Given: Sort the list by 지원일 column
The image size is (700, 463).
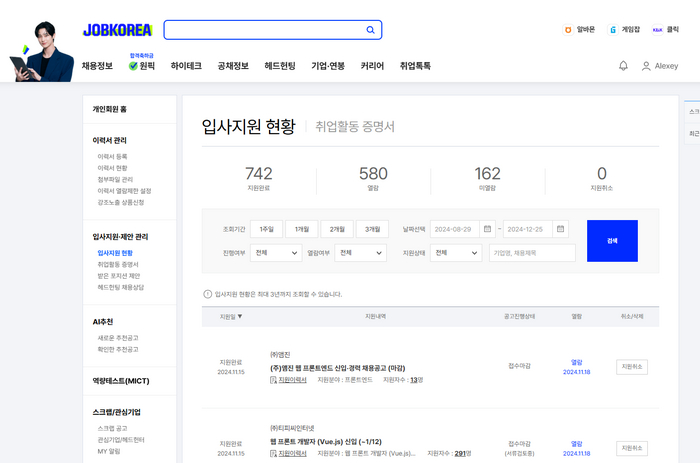Looking at the screenshot, I should point(230,316).
